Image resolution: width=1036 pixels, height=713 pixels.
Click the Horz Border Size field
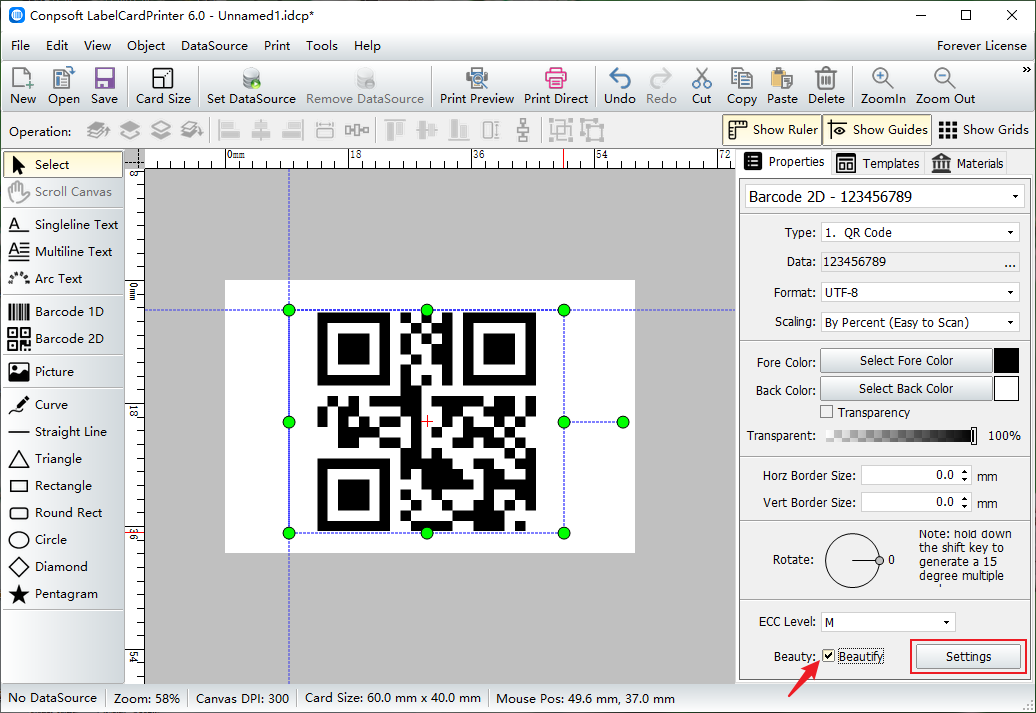click(x=916, y=475)
